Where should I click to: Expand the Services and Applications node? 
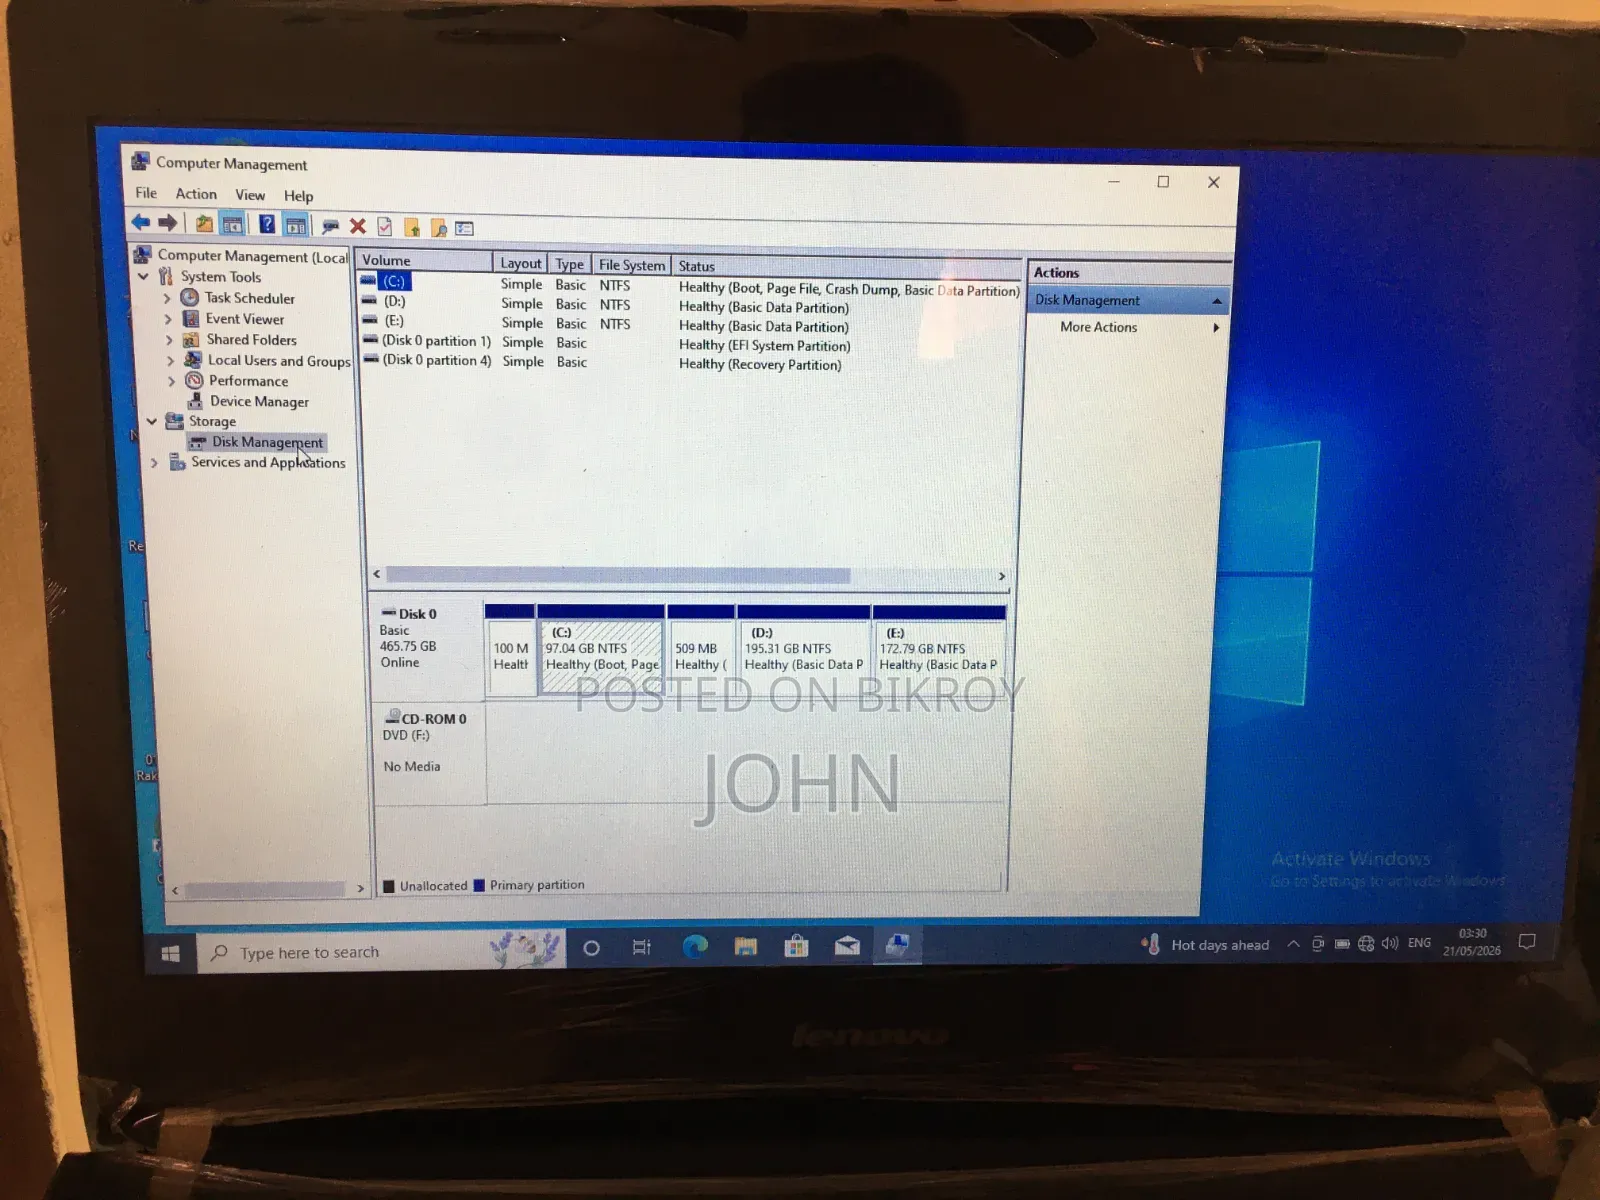pos(154,462)
